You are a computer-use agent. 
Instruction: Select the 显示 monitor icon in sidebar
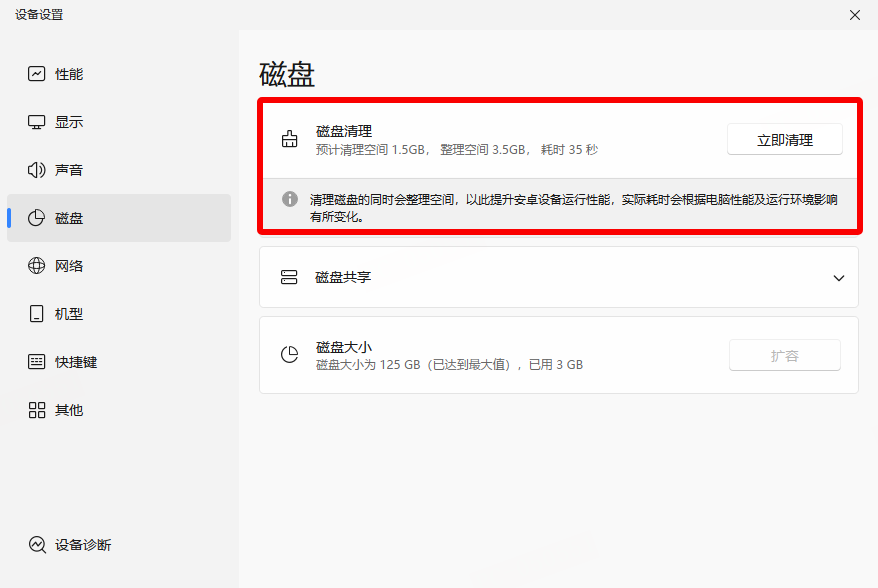click(37, 122)
